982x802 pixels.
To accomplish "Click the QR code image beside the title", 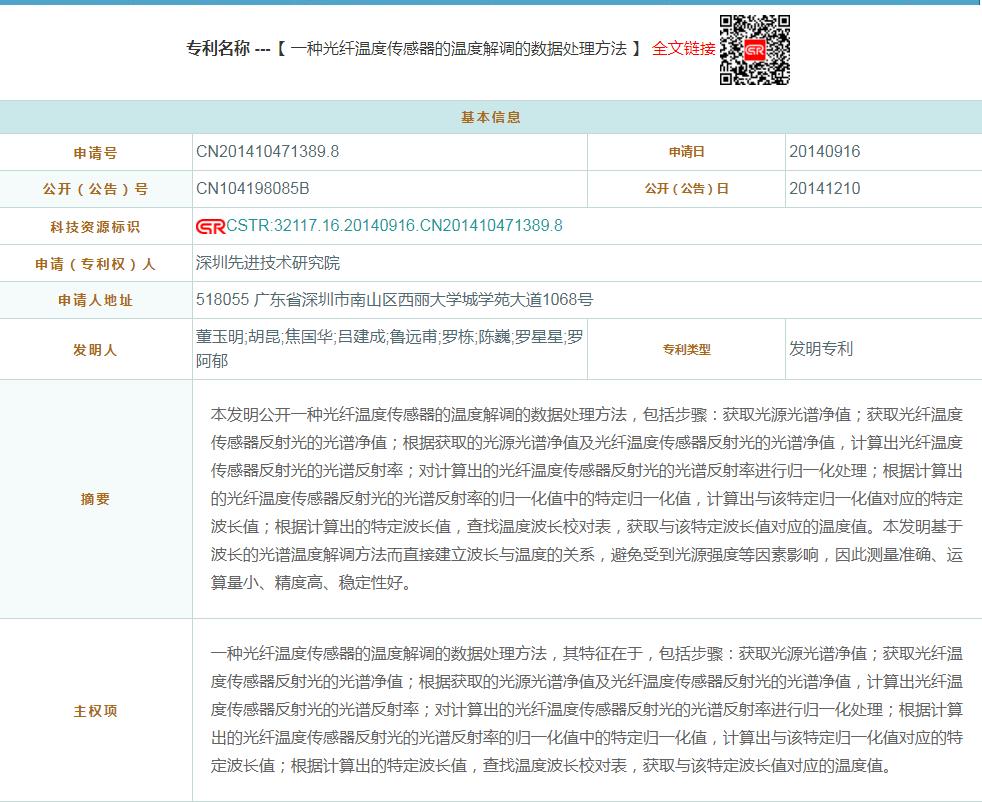I will (755, 50).
